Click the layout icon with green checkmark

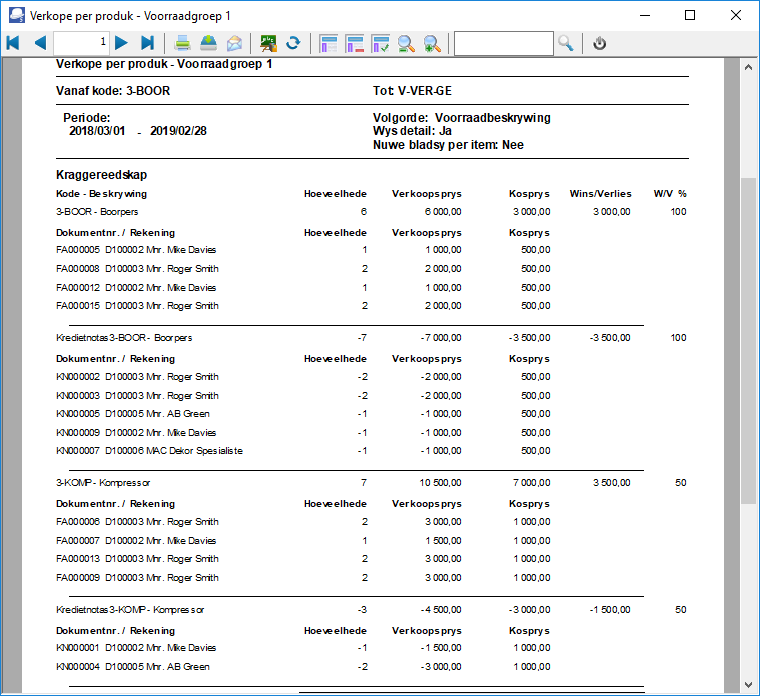pyautogui.click(x=380, y=43)
